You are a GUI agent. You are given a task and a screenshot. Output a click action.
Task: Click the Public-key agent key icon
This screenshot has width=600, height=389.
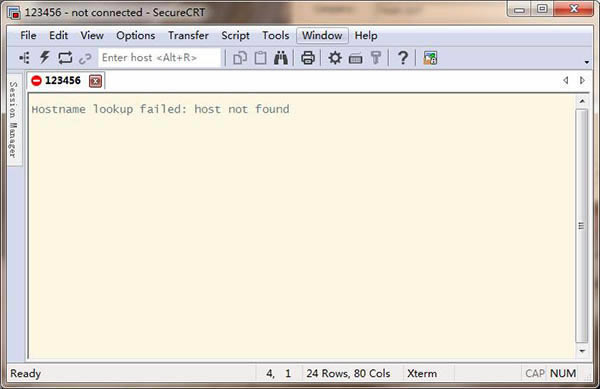(376, 58)
